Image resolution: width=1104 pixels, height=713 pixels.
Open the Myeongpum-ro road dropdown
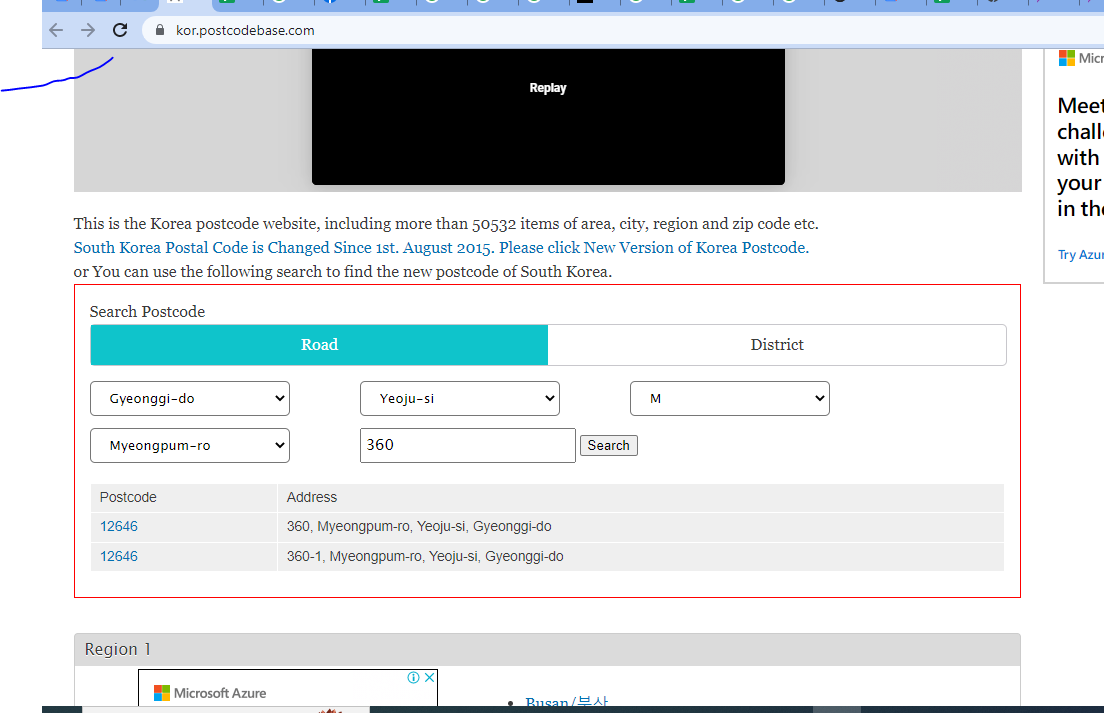pyautogui.click(x=190, y=445)
